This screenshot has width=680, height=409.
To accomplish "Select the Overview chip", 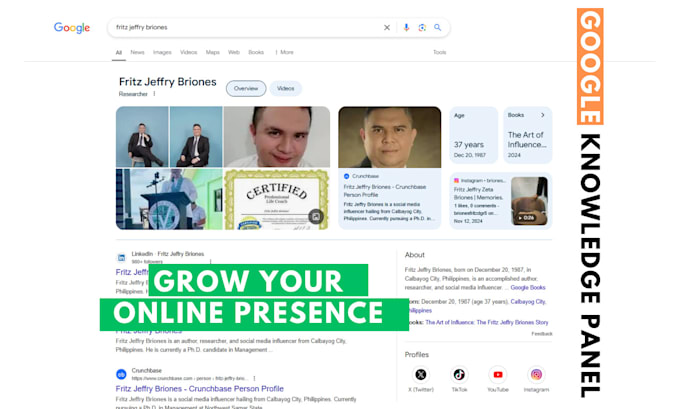I will (246, 88).
